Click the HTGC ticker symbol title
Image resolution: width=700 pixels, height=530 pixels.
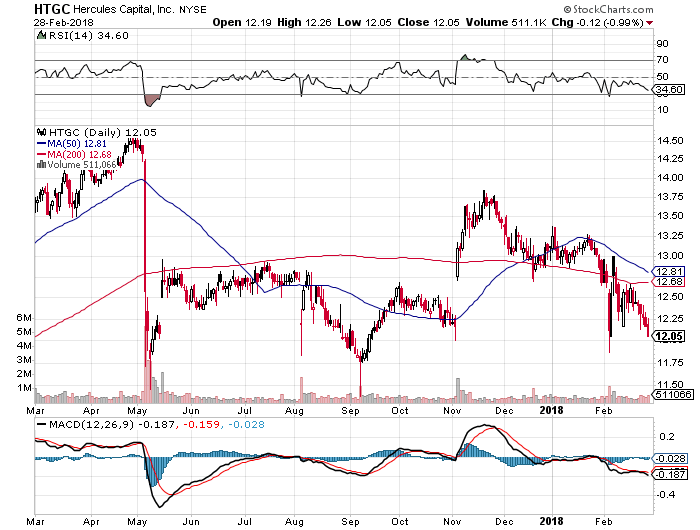click(x=52, y=9)
